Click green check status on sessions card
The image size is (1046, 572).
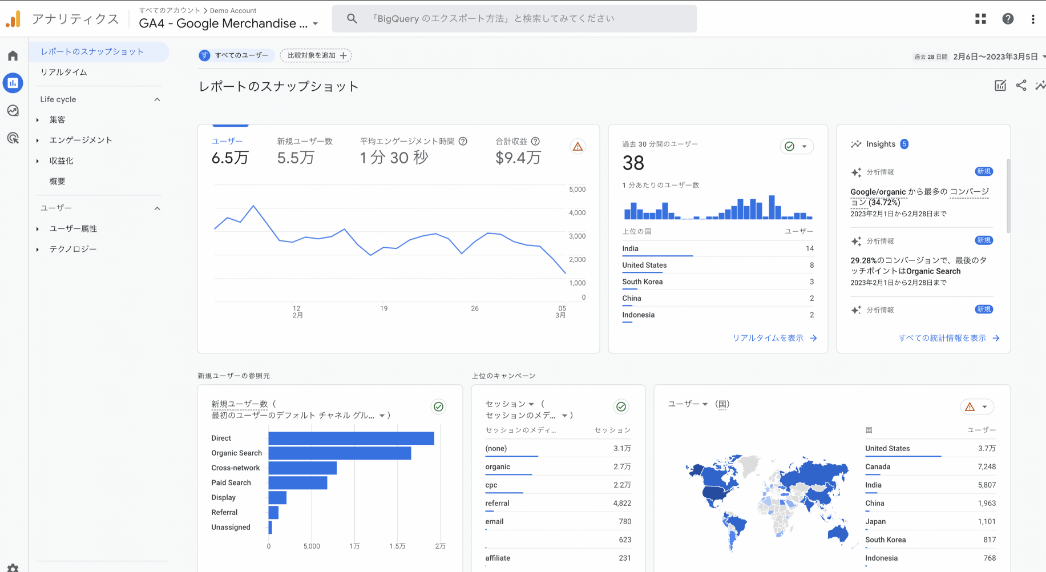coord(621,406)
